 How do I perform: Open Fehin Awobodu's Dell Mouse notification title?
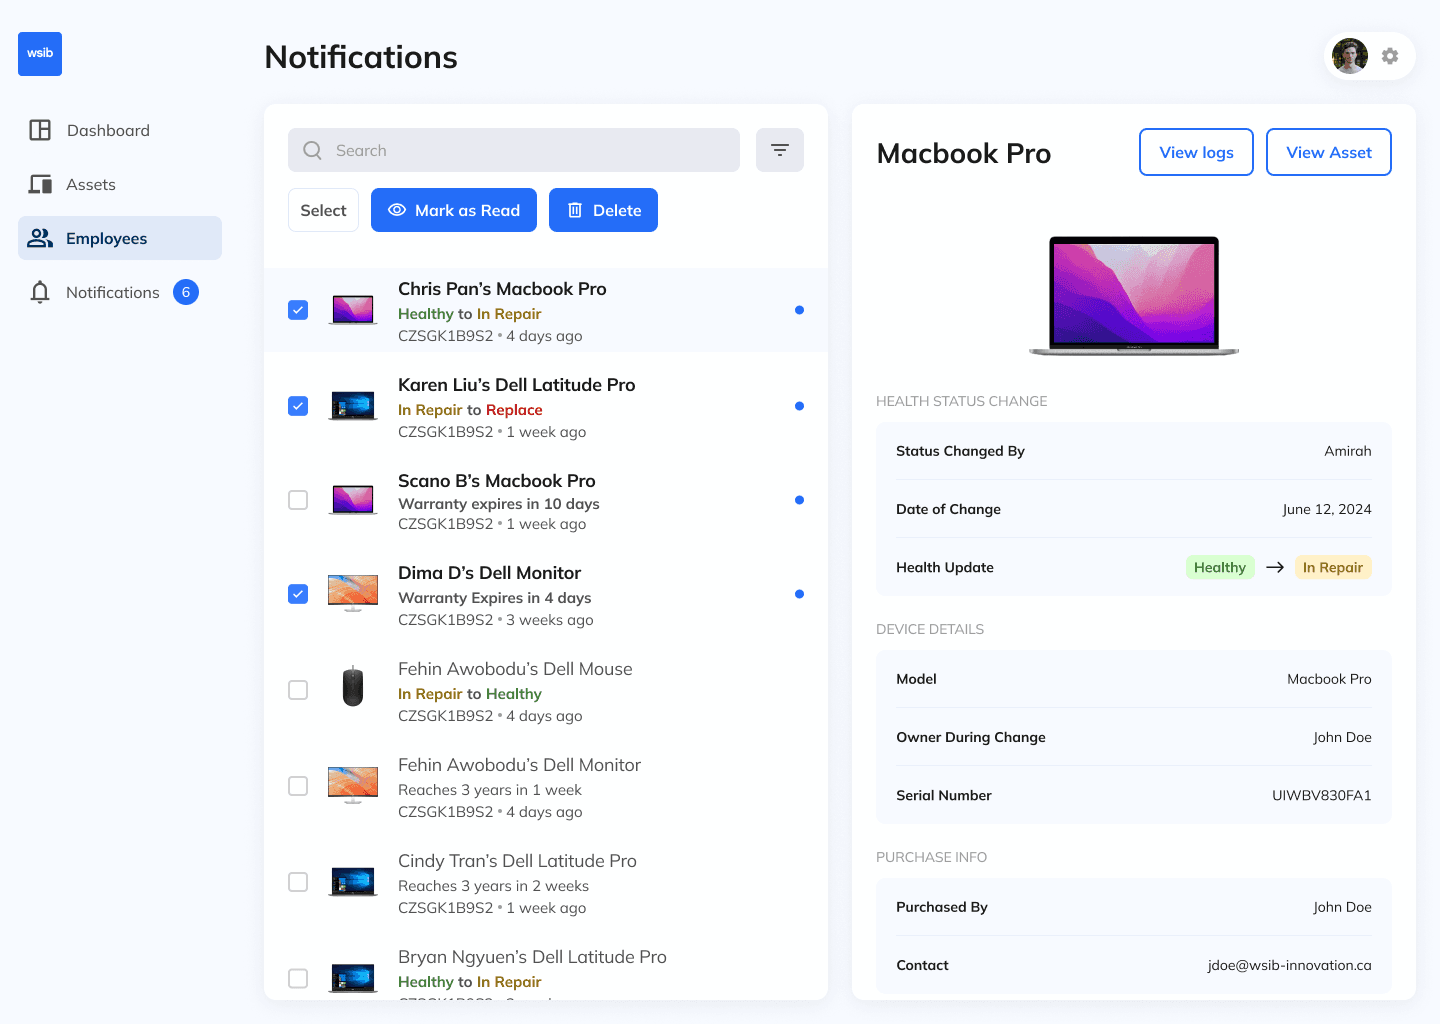click(515, 669)
